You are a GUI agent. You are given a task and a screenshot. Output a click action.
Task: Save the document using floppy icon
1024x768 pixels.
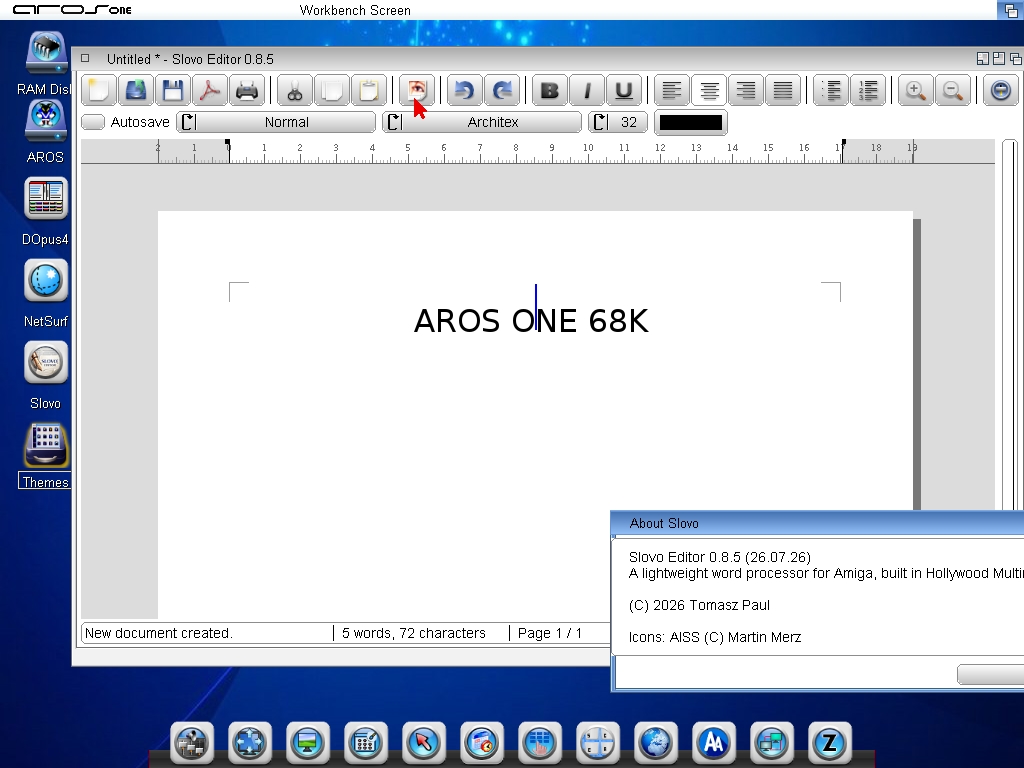click(173, 90)
